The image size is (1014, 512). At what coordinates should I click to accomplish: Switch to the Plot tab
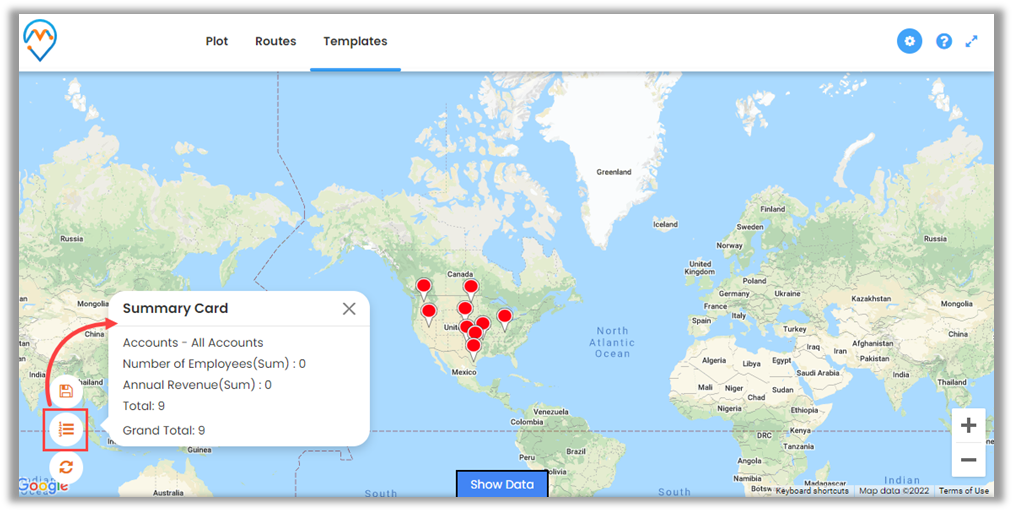(217, 41)
